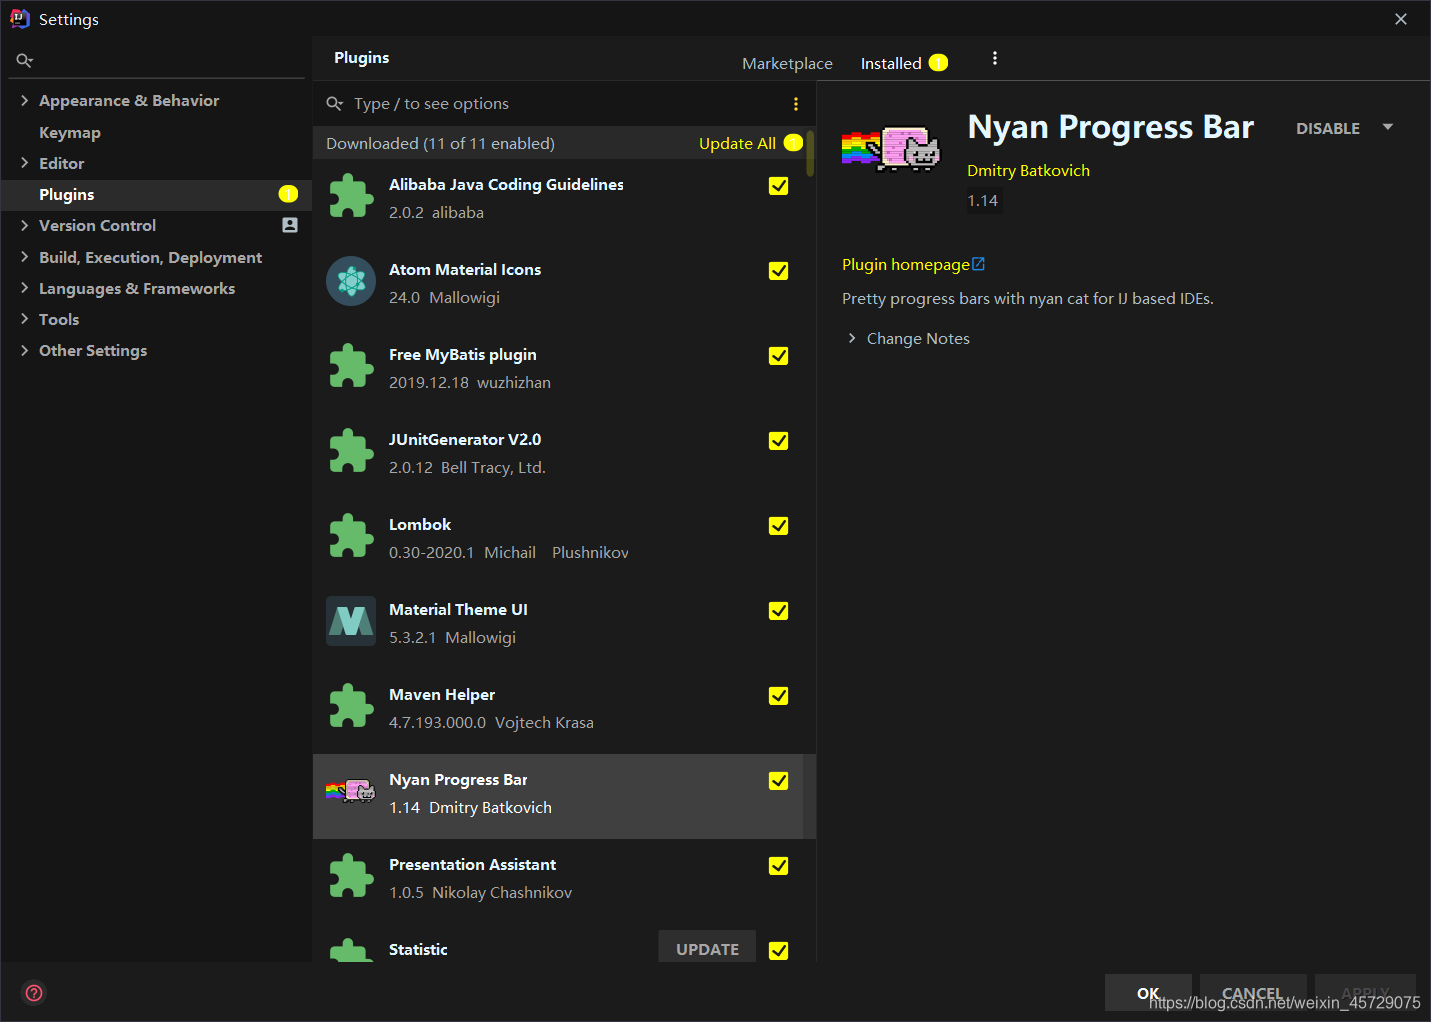The image size is (1431, 1022).
Task: Click the plugin search magnifier icon
Action: pos(335,104)
